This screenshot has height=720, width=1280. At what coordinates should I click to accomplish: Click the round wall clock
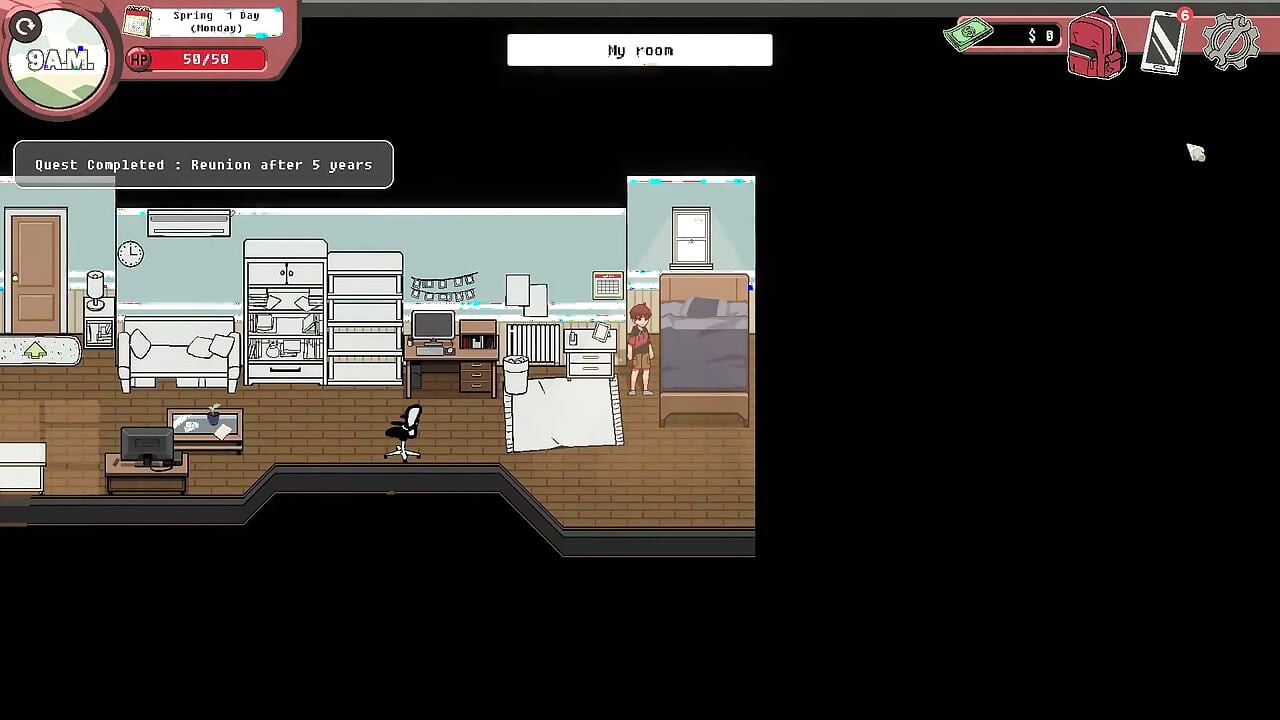tap(130, 254)
